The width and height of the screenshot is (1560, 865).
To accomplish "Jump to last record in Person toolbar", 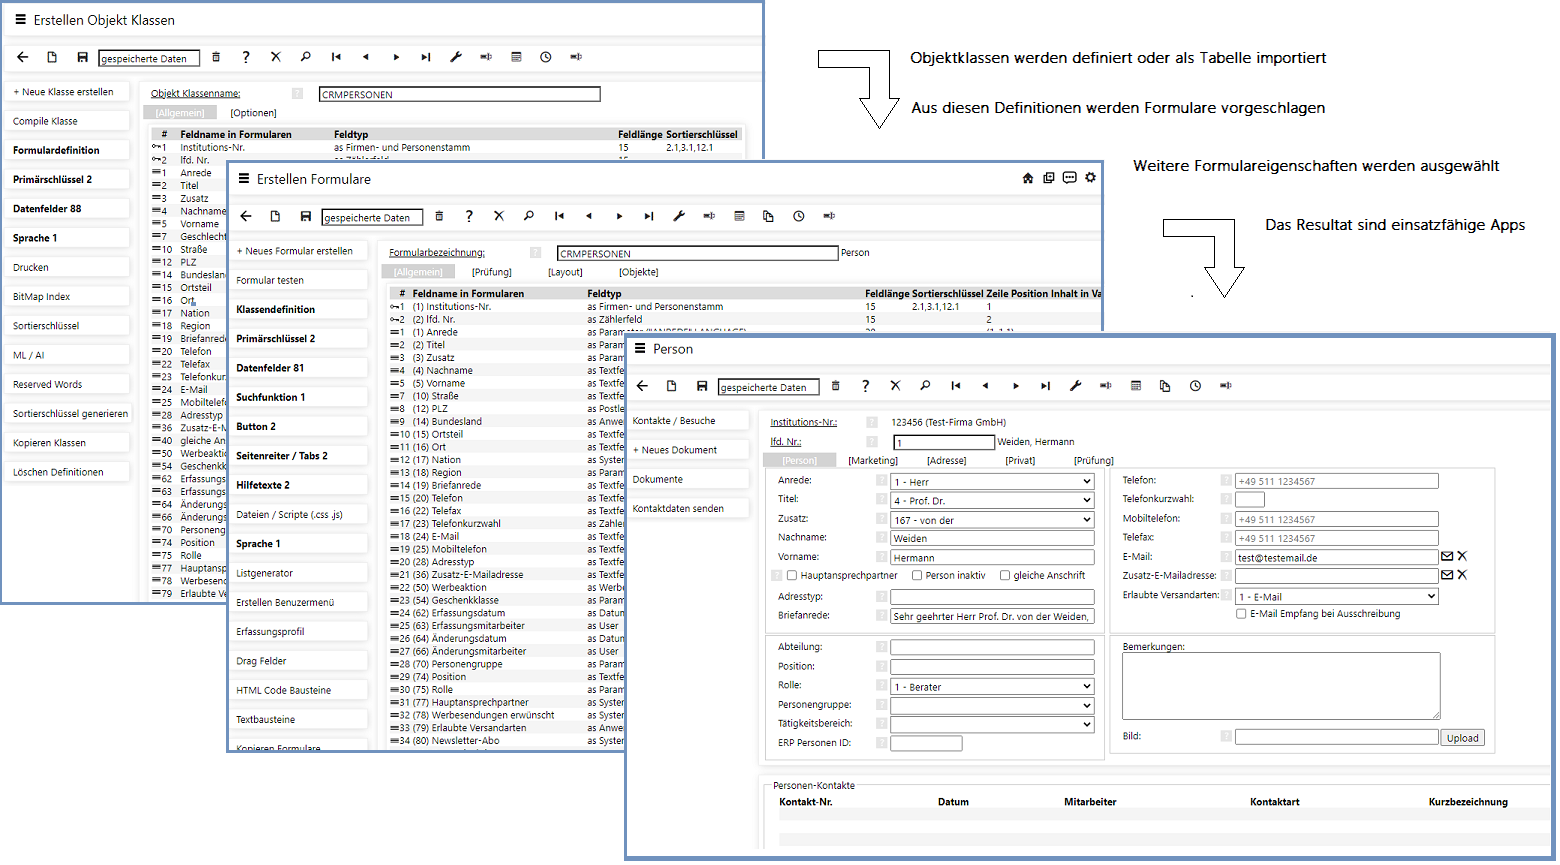I will pos(1046,386).
